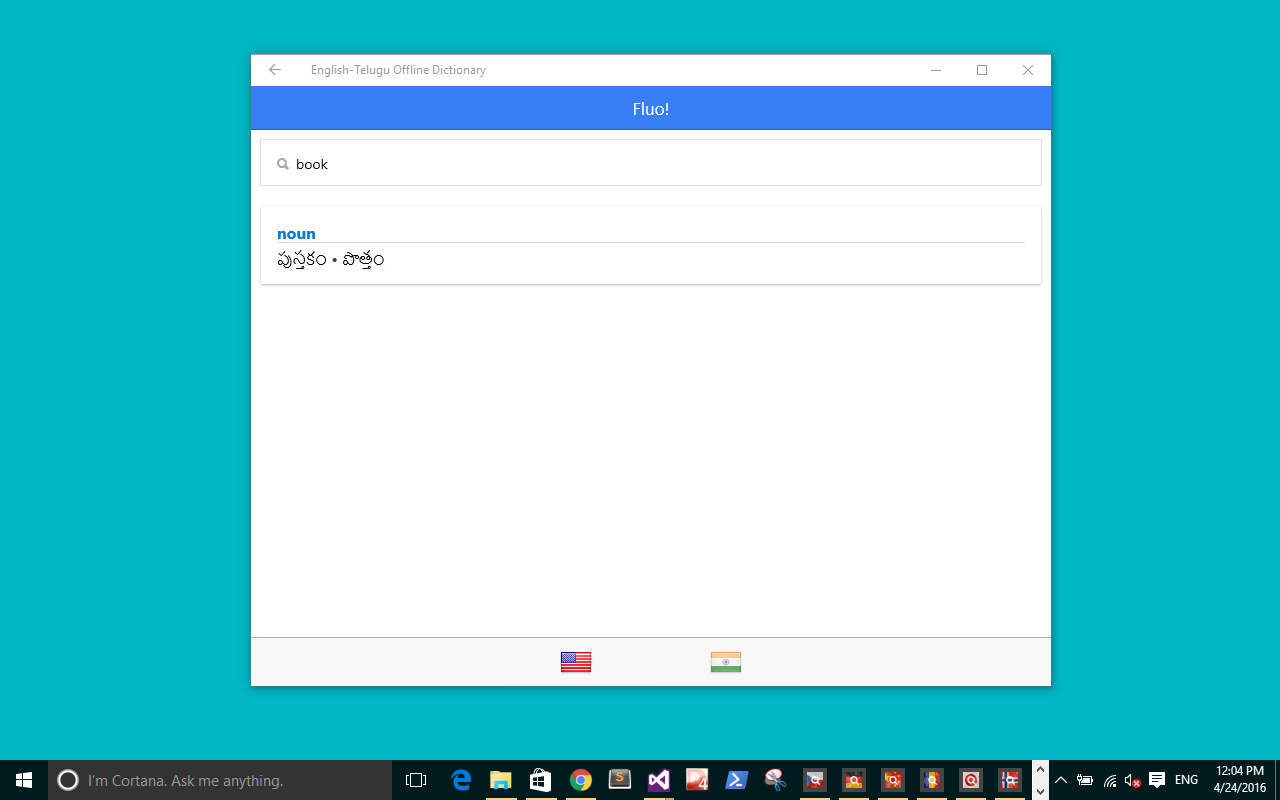Click the muted volume tray icon
Viewport: 1280px width, 800px height.
[x=1133, y=780]
